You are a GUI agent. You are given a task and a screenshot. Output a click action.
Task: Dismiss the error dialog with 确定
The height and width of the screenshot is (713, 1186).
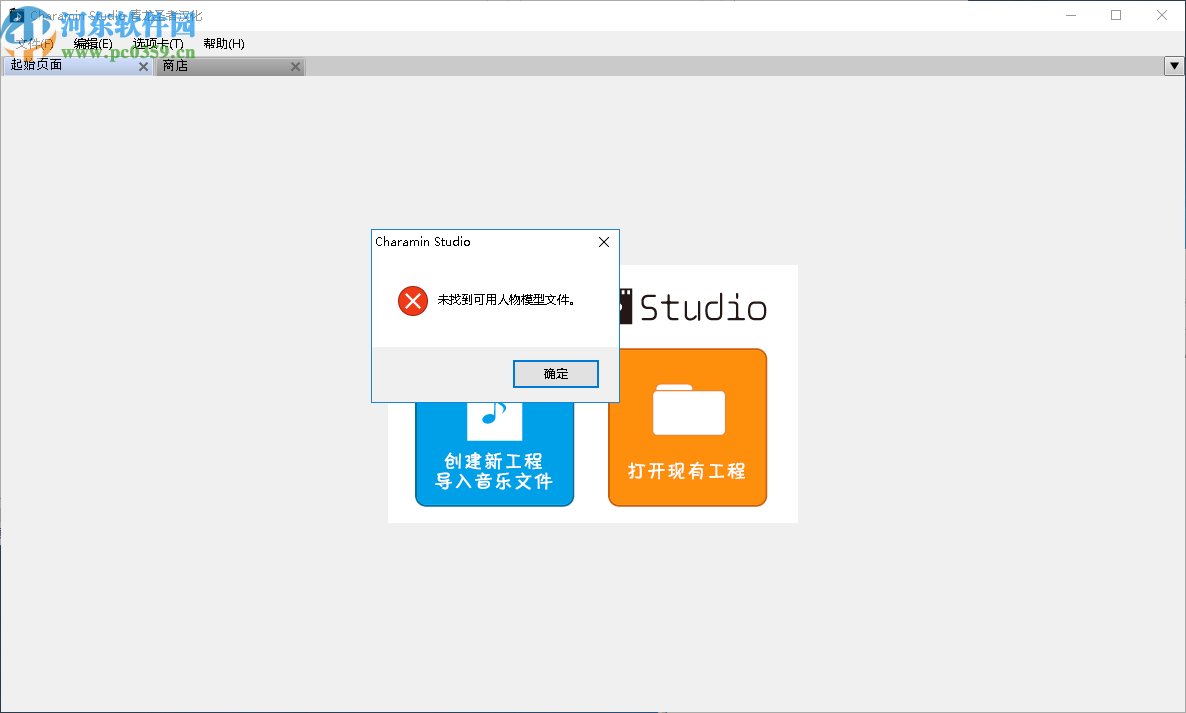(x=555, y=373)
